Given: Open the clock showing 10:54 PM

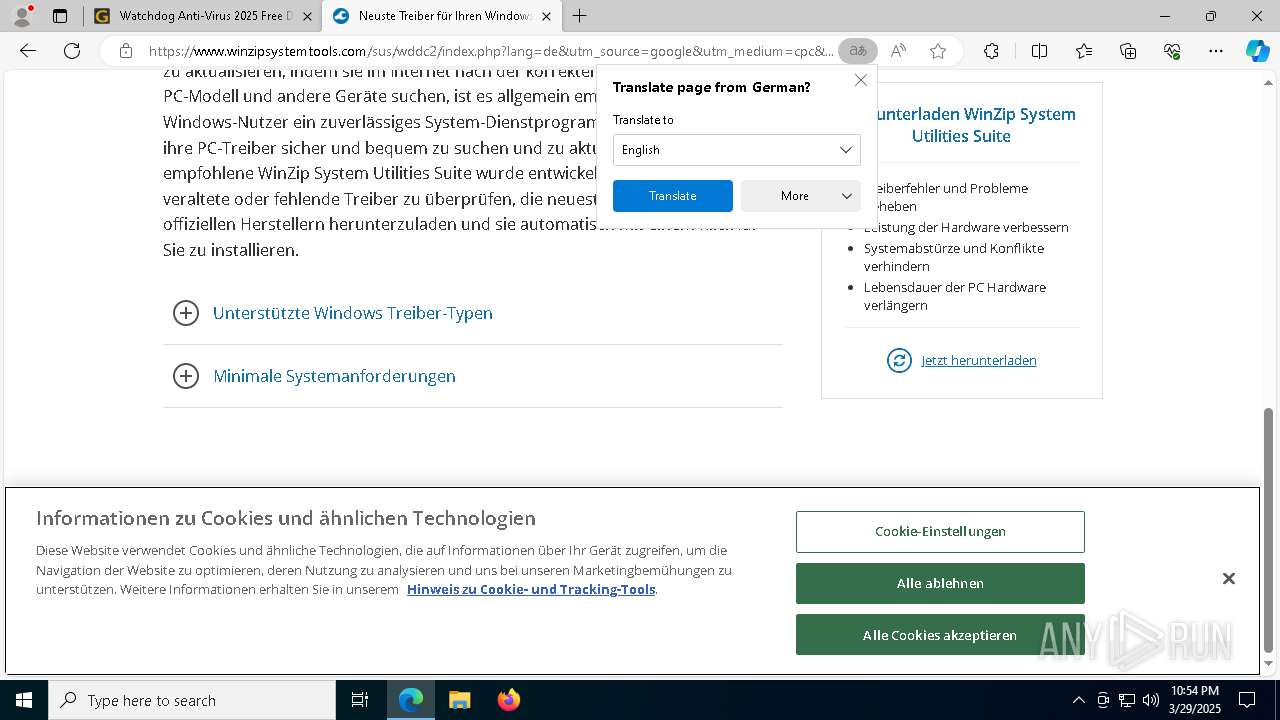Looking at the screenshot, I should coord(1195,700).
